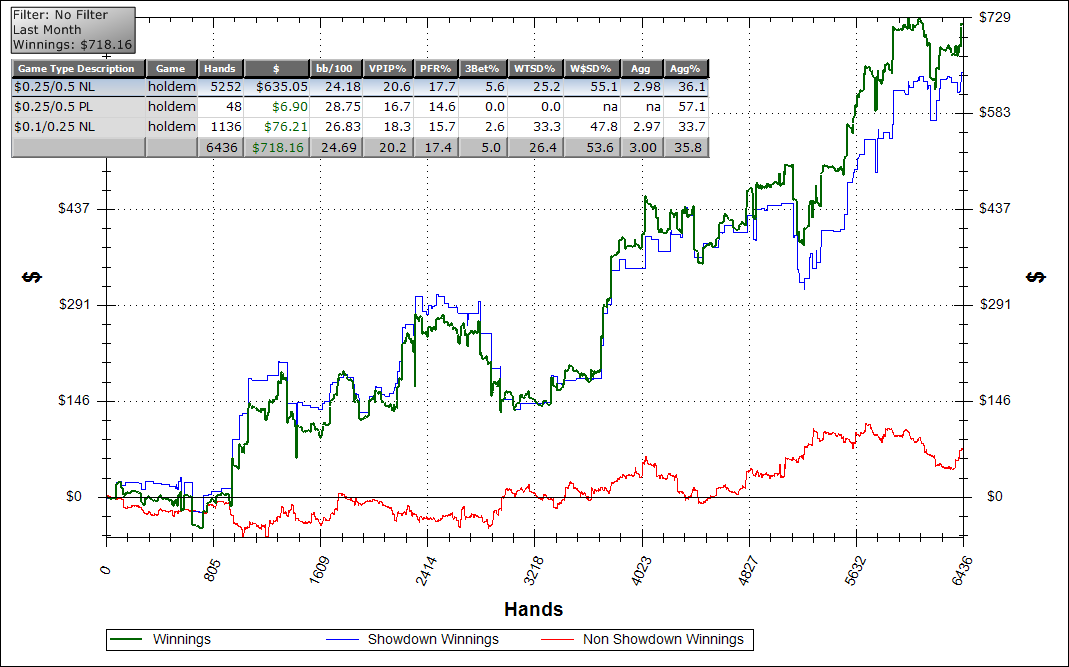Click the Hands column header

click(221, 68)
